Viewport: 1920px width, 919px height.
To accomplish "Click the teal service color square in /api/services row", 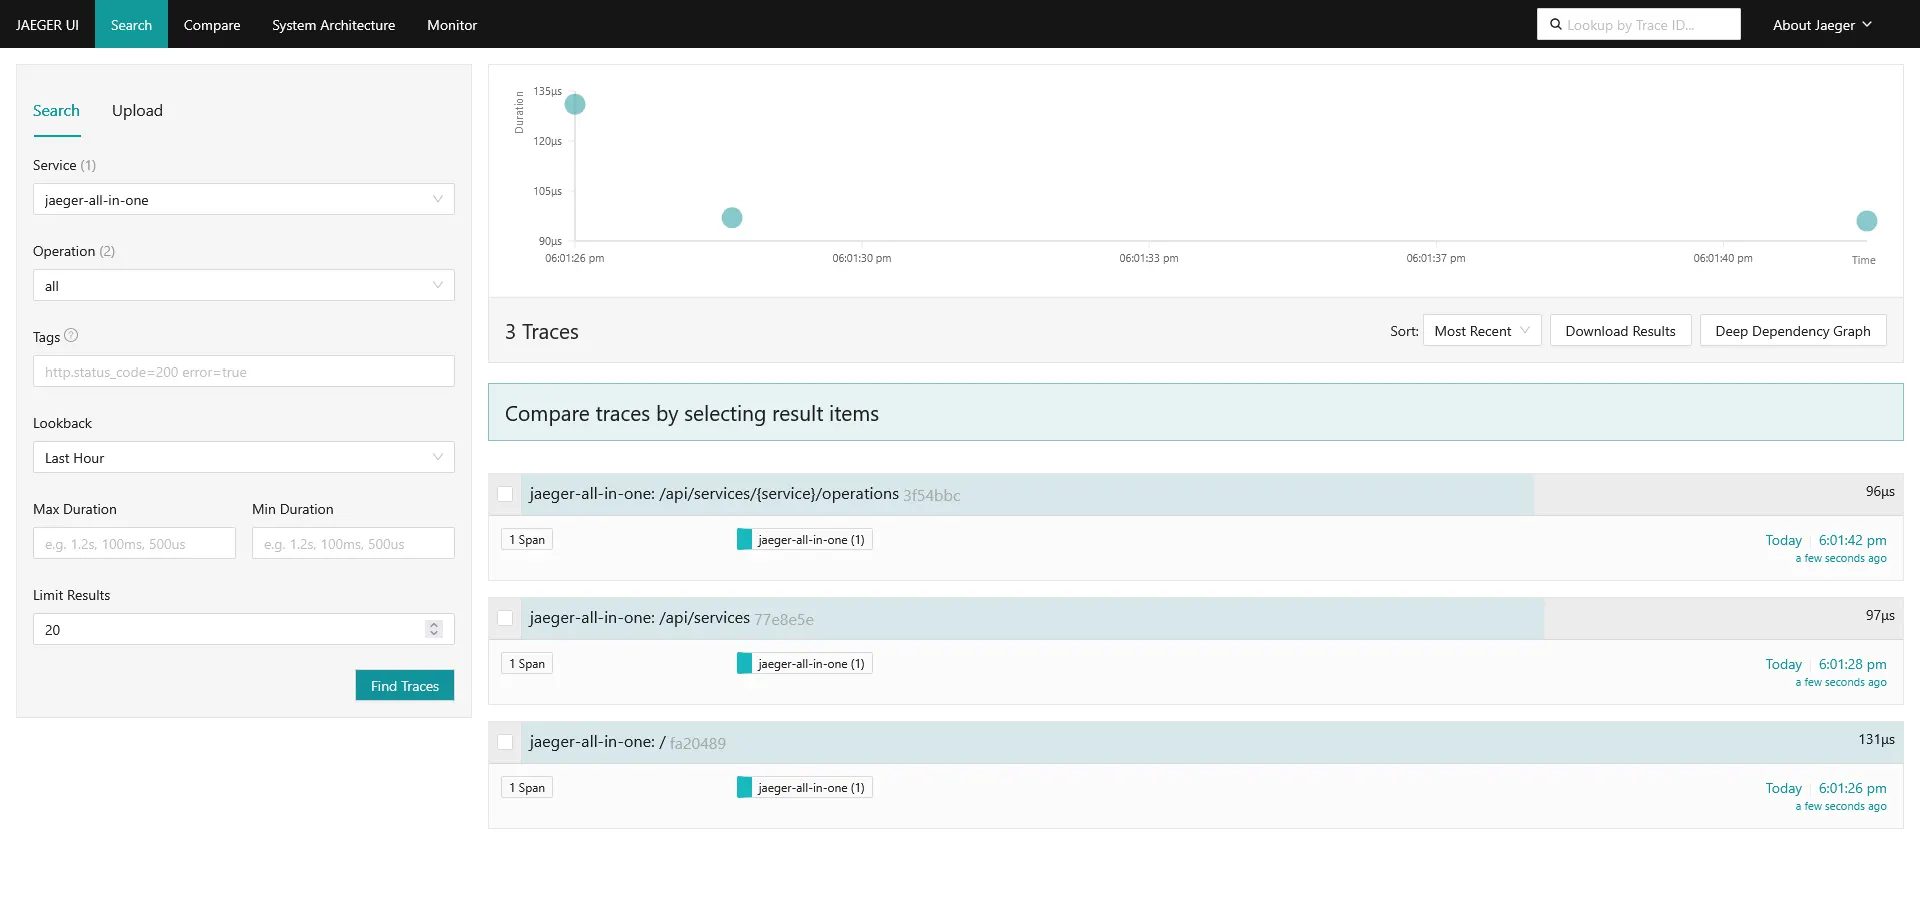I will 744,663.
